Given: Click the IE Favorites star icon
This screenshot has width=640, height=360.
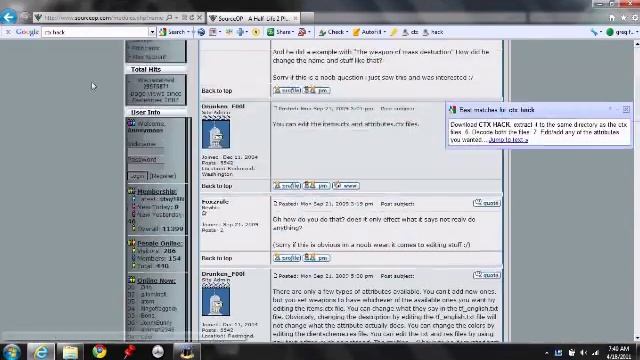Looking at the screenshot, I should 624,18.
